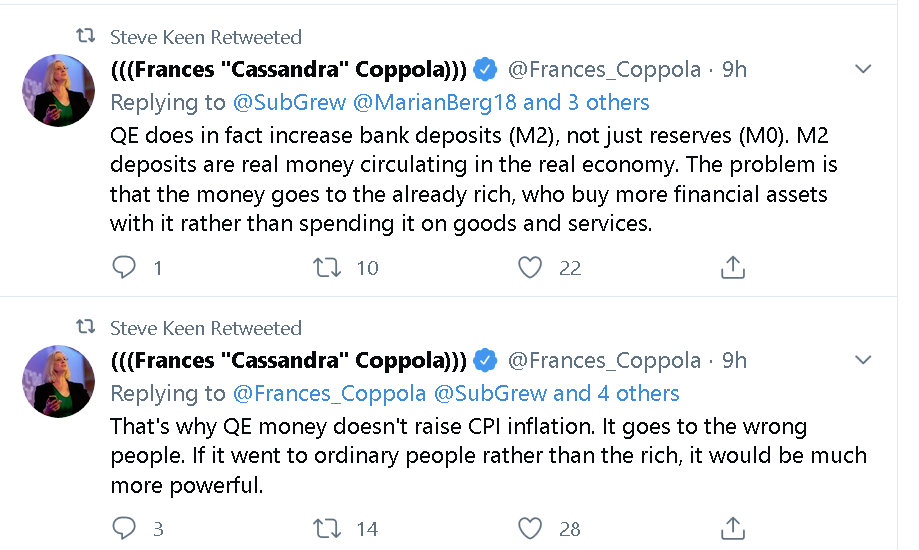Retweet the second tweet with 14 retweets

pos(326,528)
